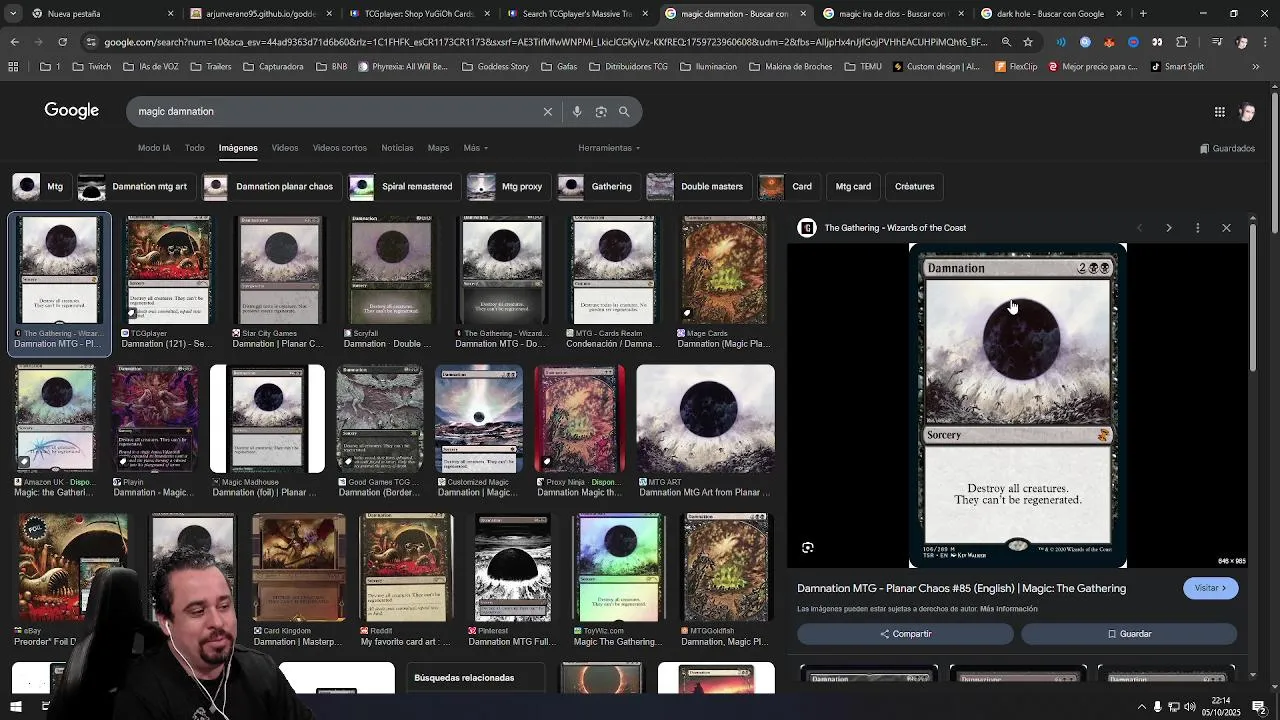Close the Nueva pestaña tab
This screenshot has width=1280, height=720.
click(x=170, y=14)
